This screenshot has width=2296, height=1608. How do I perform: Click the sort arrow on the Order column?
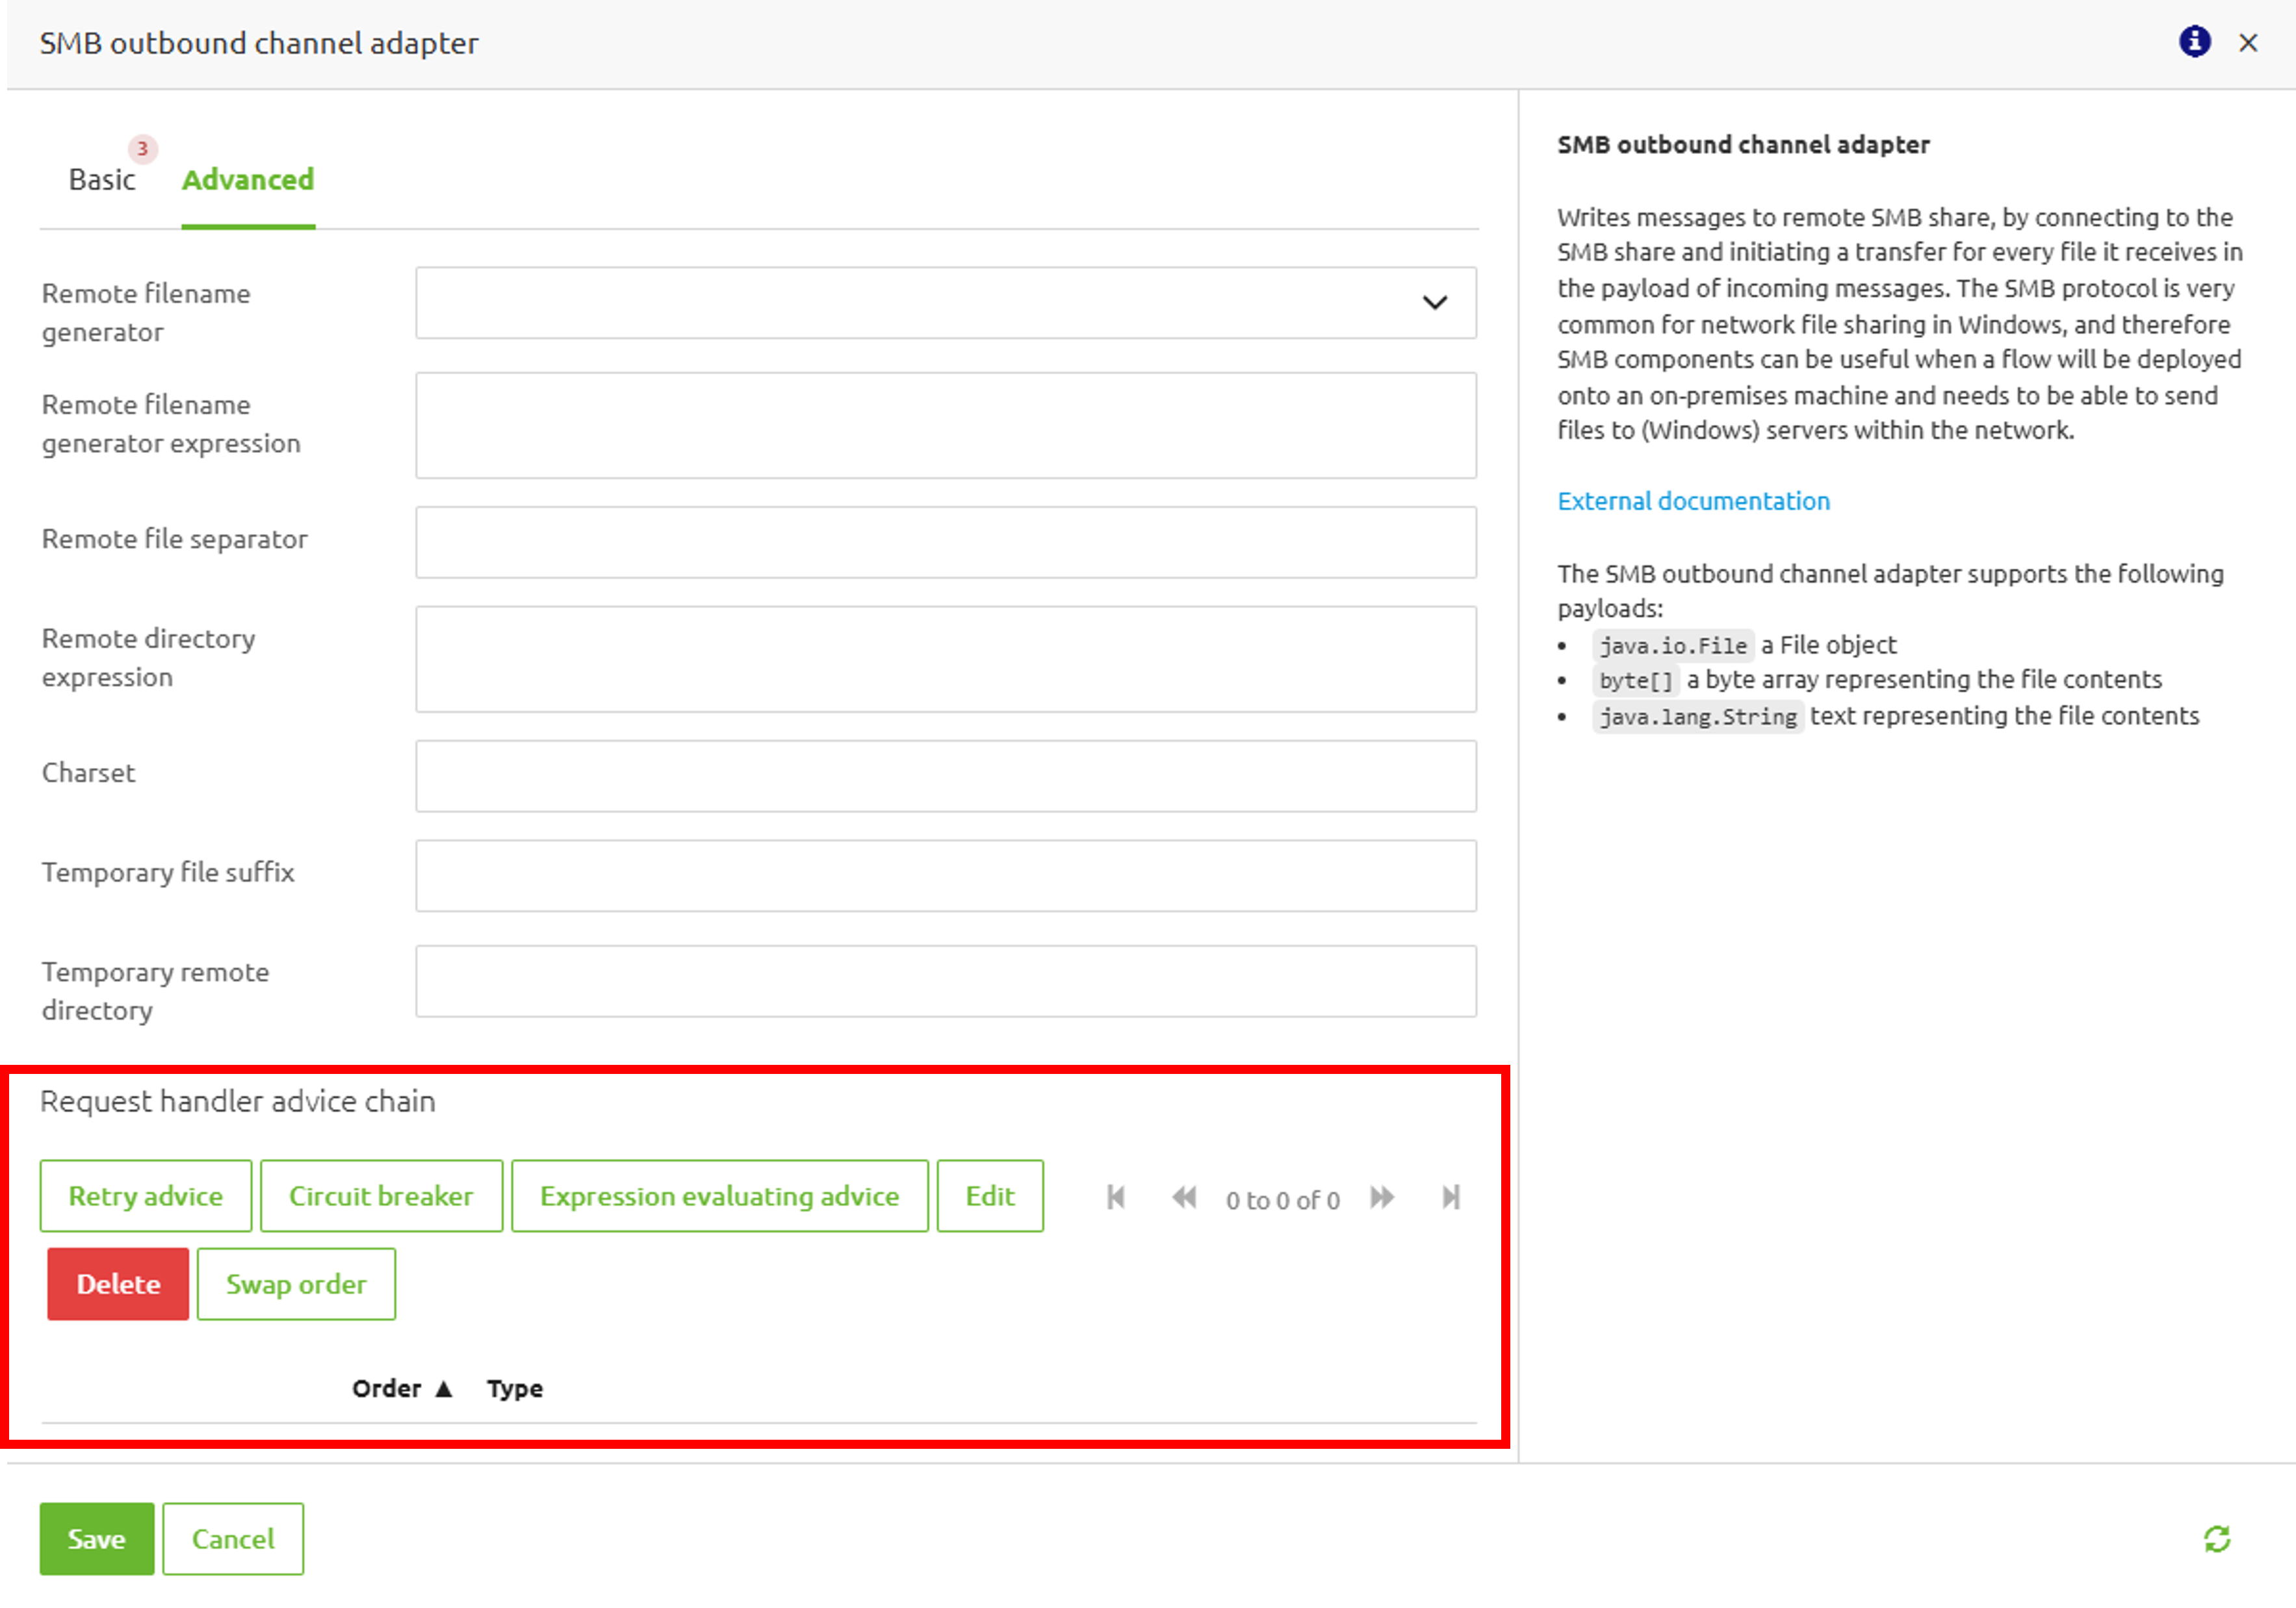(444, 1388)
